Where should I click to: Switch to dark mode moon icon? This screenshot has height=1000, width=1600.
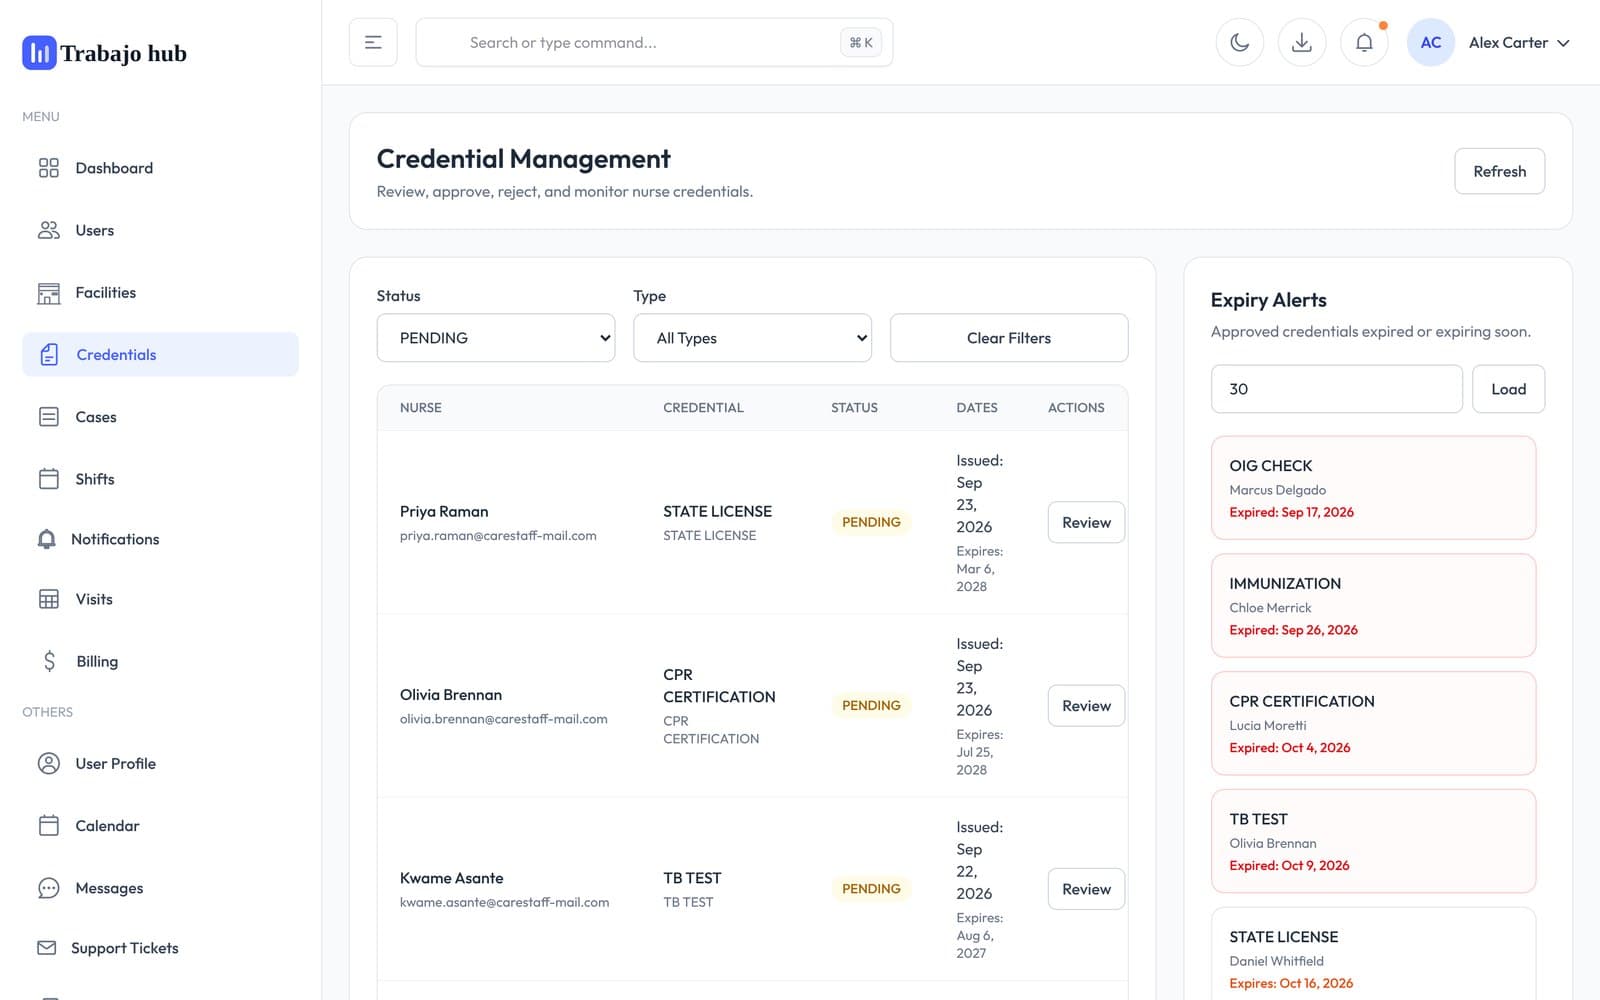point(1240,42)
